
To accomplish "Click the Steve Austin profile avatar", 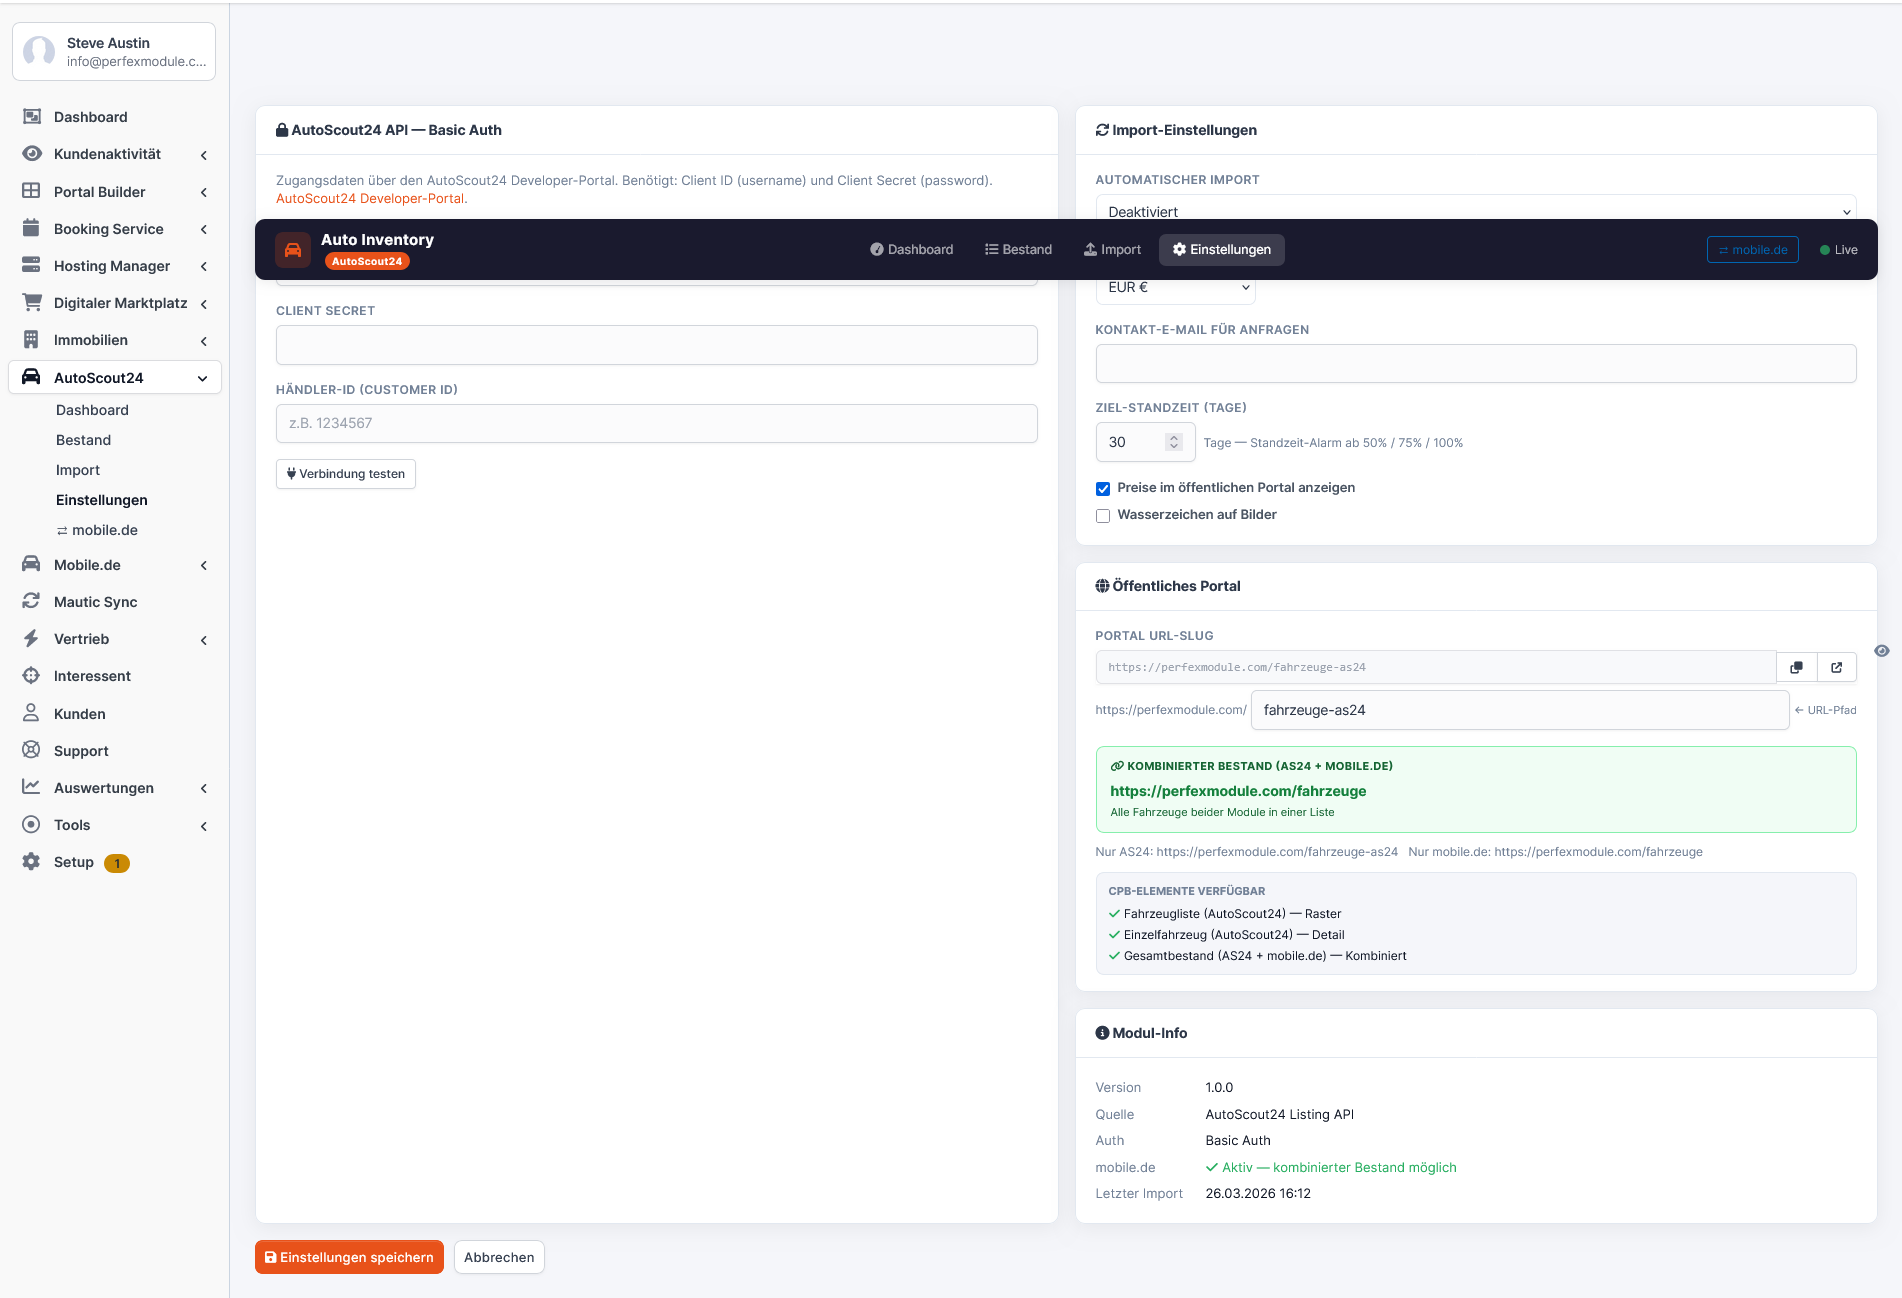I will click(40, 51).
